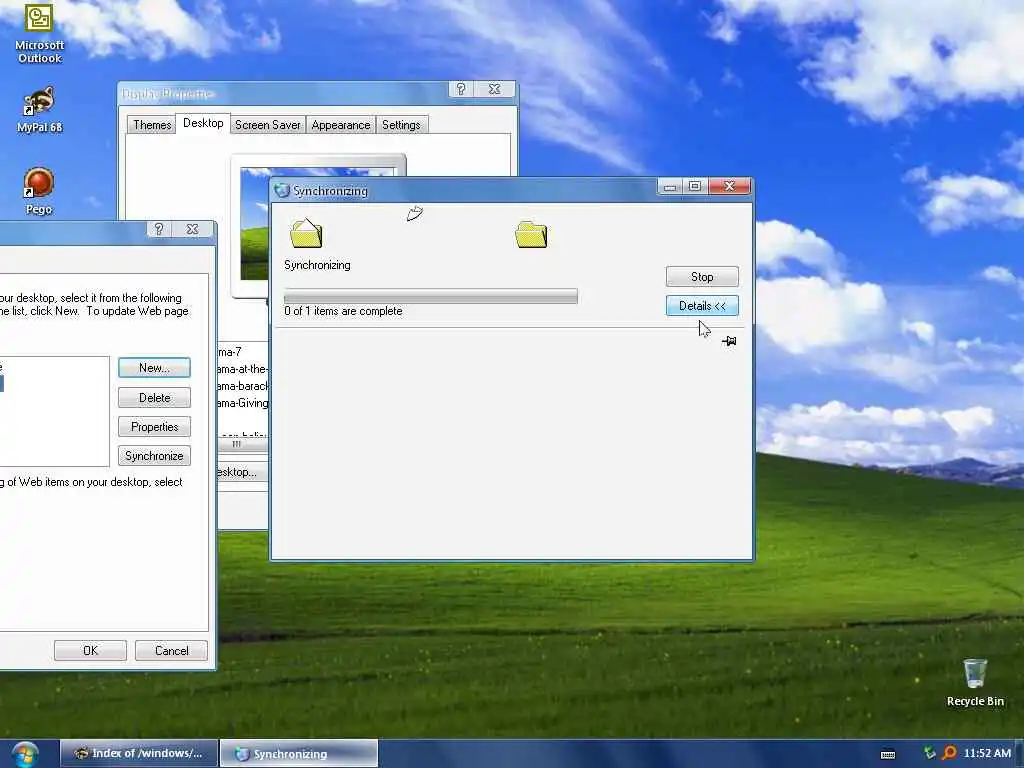Open web item Properties button
This screenshot has height=768, width=1024.
[154, 426]
